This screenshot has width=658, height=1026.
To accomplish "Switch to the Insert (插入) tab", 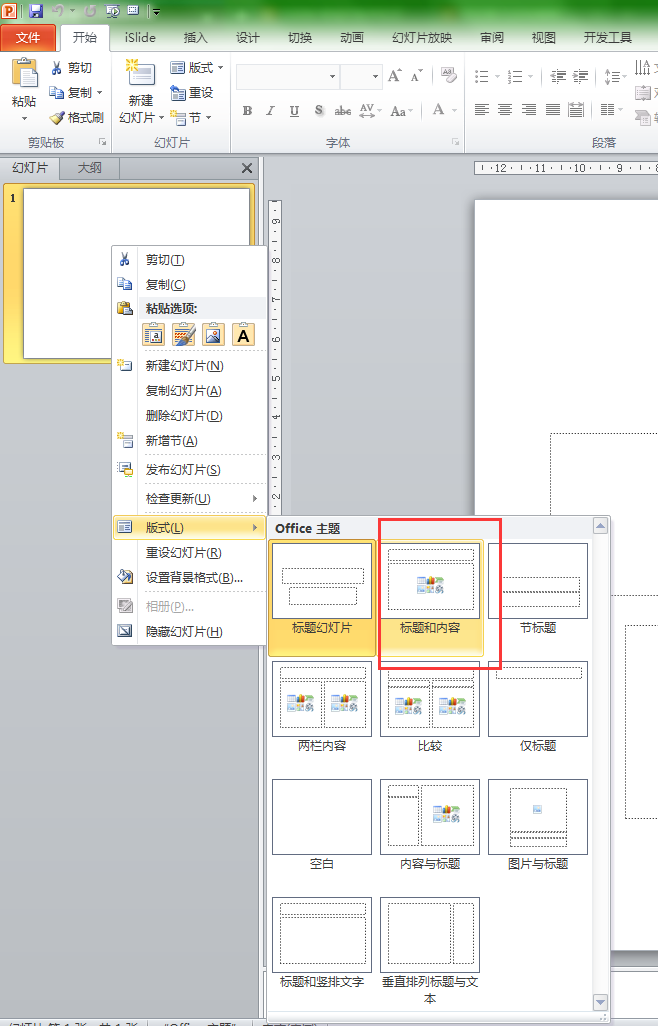I will point(195,38).
